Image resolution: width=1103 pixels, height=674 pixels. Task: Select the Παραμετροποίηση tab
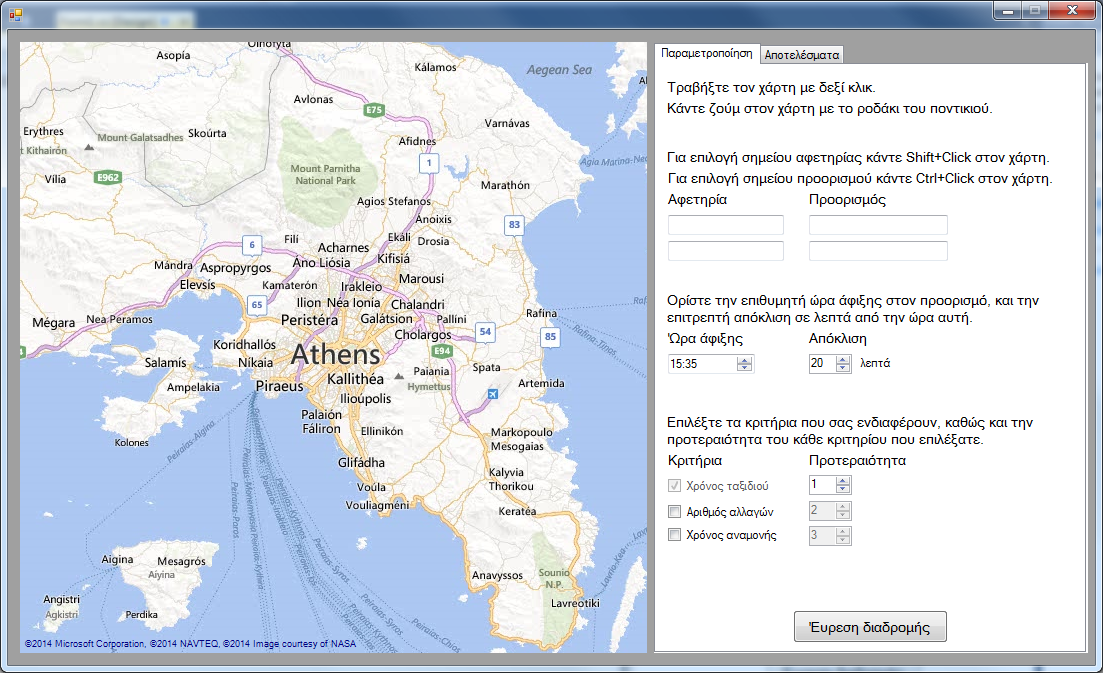(x=706, y=53)
